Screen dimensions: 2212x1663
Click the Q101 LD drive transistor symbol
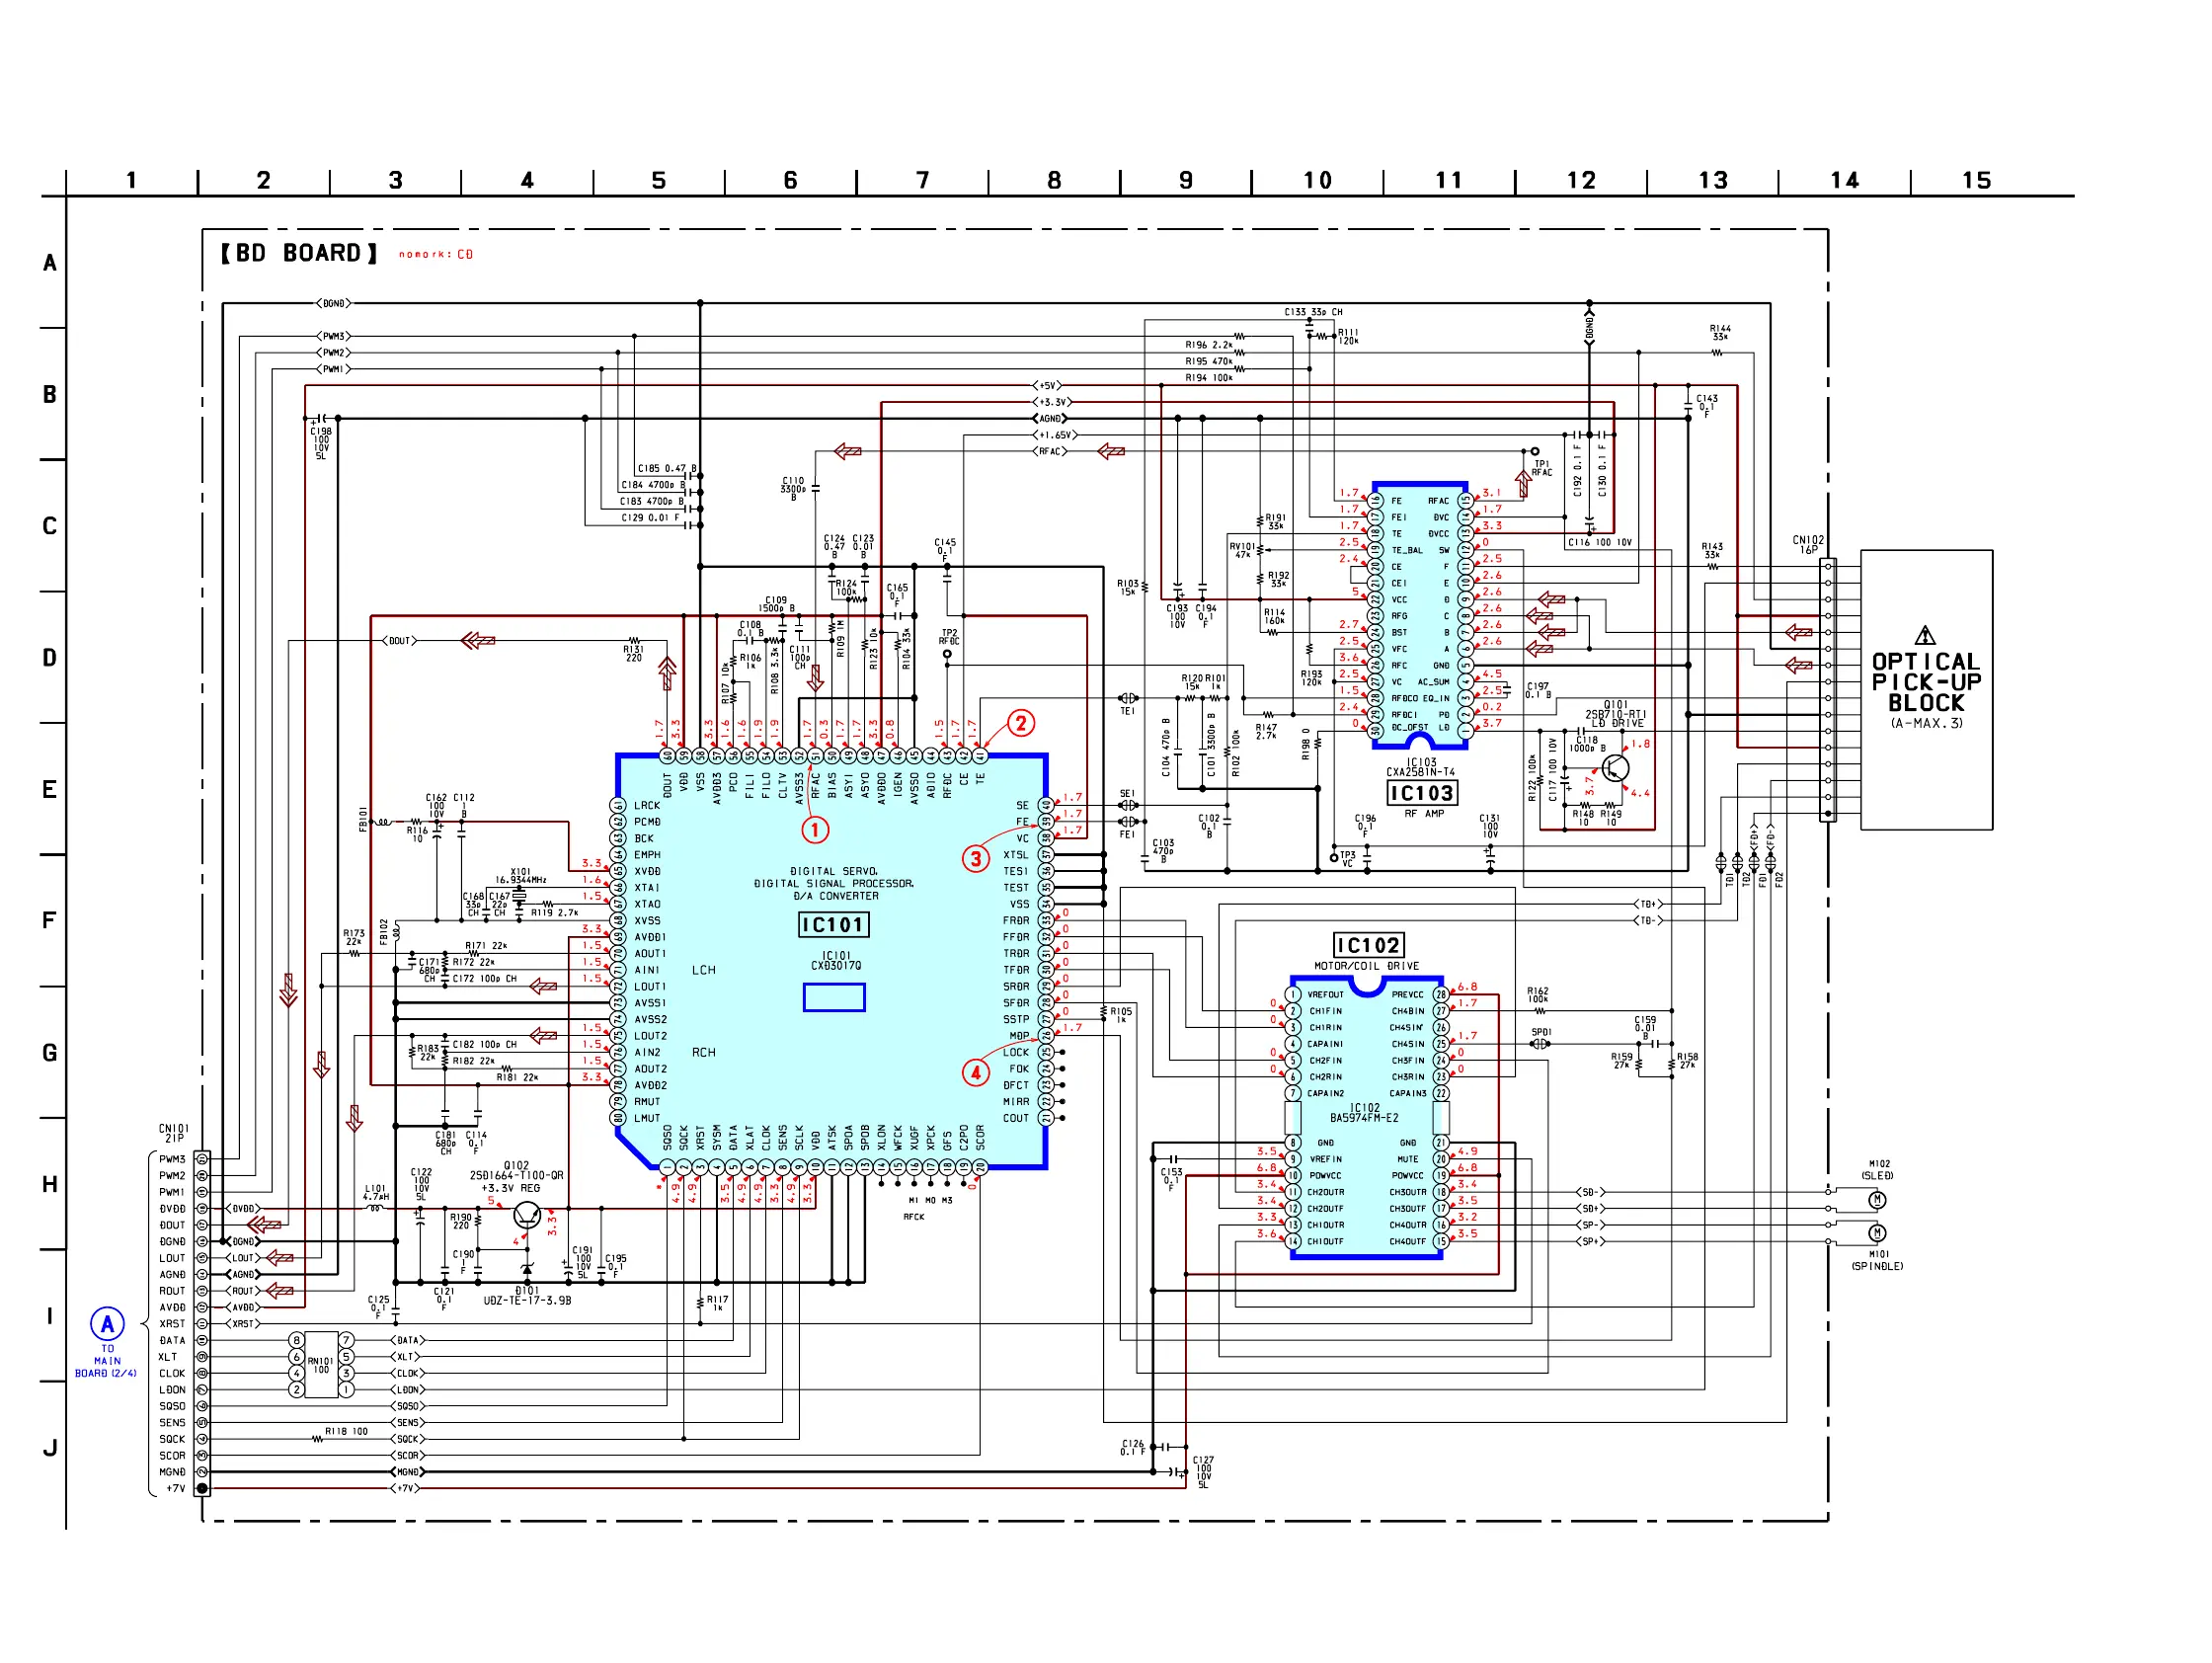[1615, 768]
